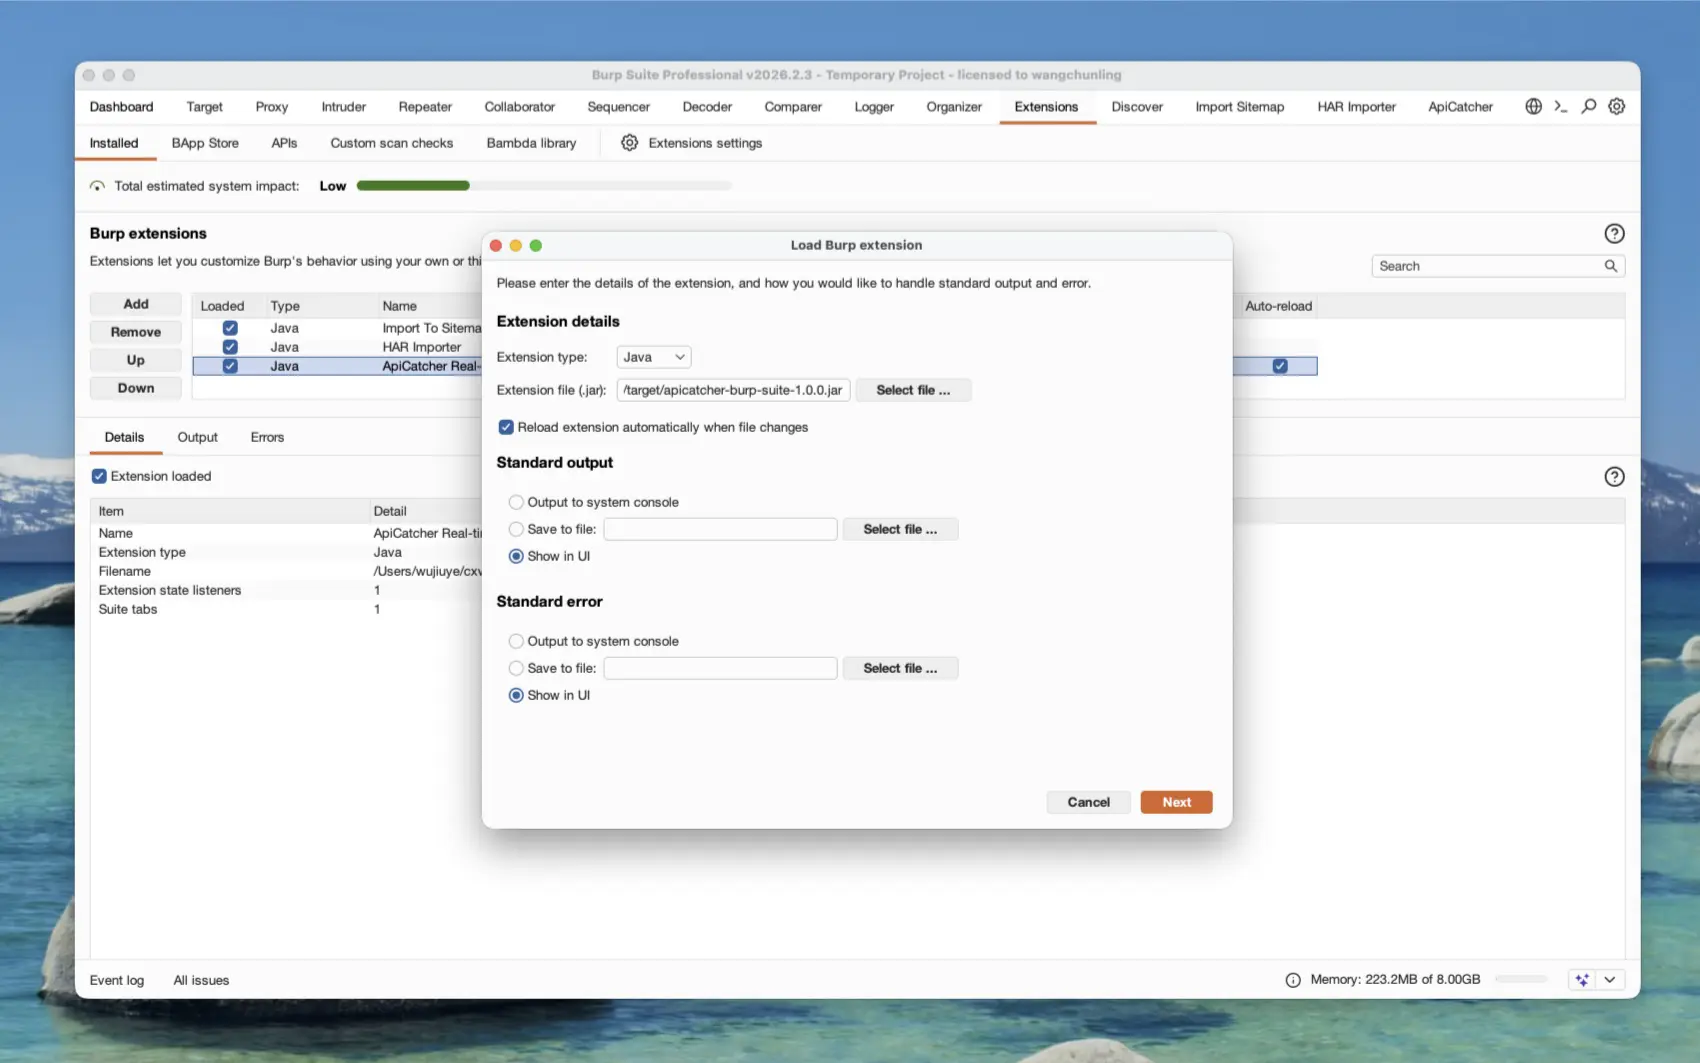This screenshot has height=1063, width=1700.
Task: Open the globe browser icon in top bar
Action: [1533, 106]
